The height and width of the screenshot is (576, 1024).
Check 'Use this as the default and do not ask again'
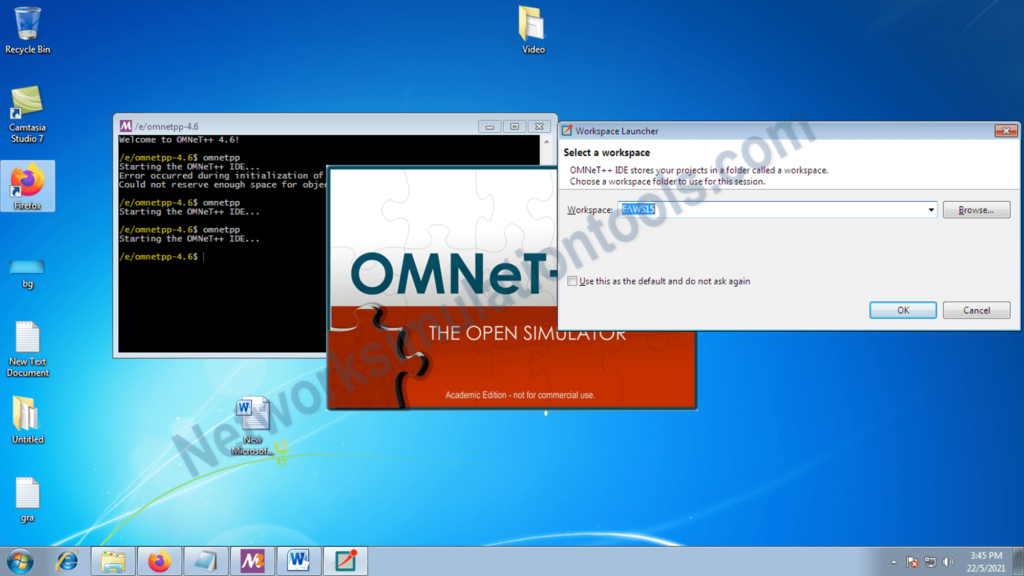572,281
